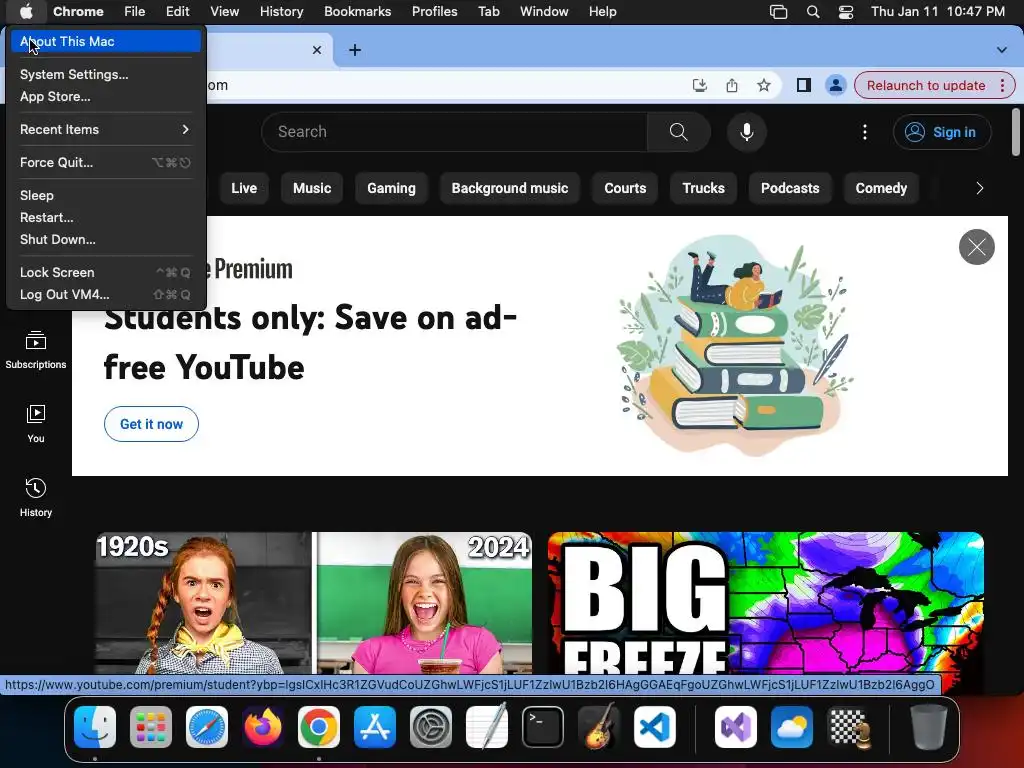Launch Terminal from the dock

click(x=543, y=727)
